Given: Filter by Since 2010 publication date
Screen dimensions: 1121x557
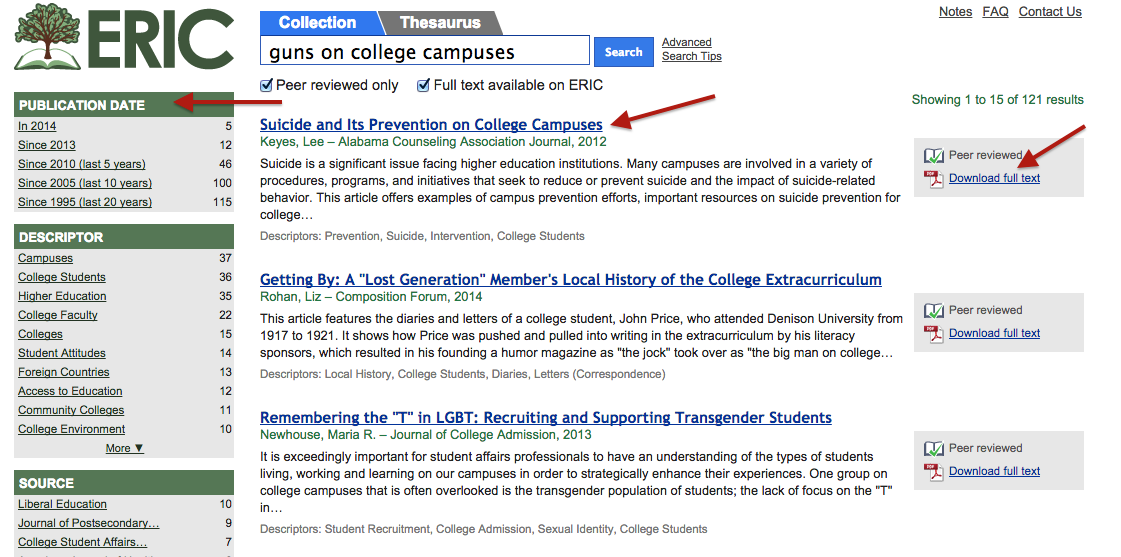Looking at the screenshot, I should coord(81,164).
